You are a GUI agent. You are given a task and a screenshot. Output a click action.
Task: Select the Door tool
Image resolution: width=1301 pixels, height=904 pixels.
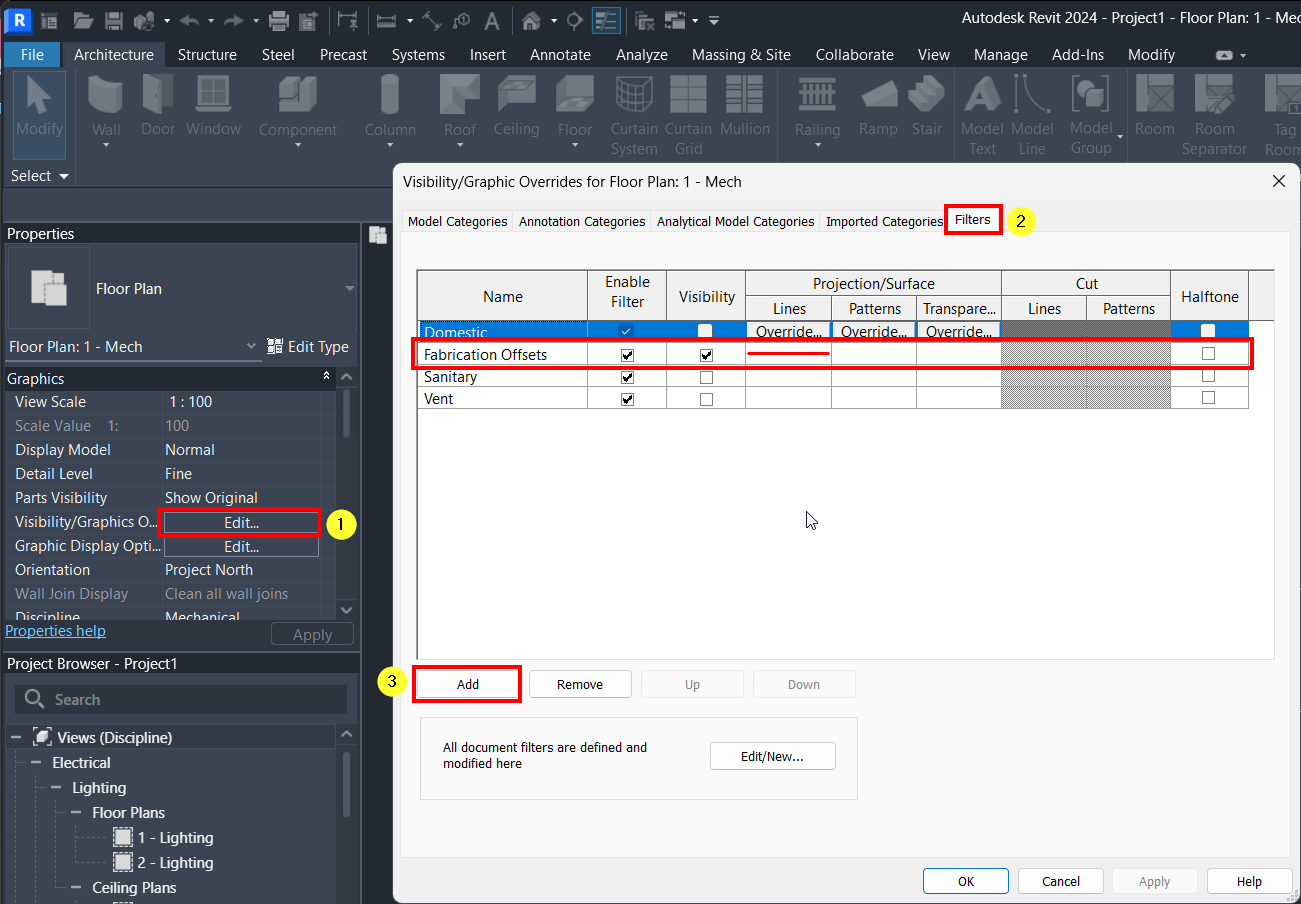tap(157, 105)
